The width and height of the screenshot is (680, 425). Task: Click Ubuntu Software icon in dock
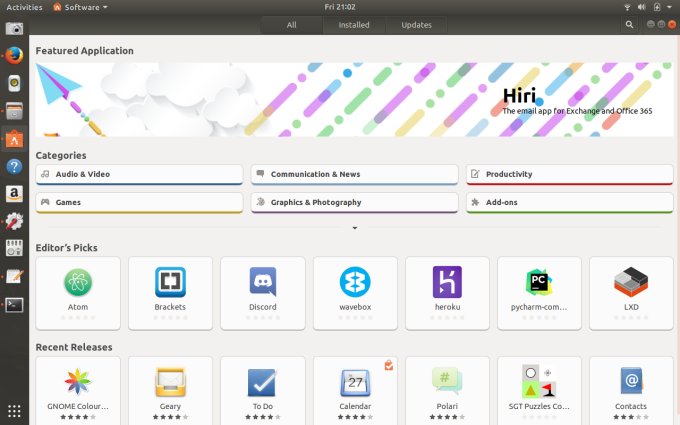click(14, 139)
